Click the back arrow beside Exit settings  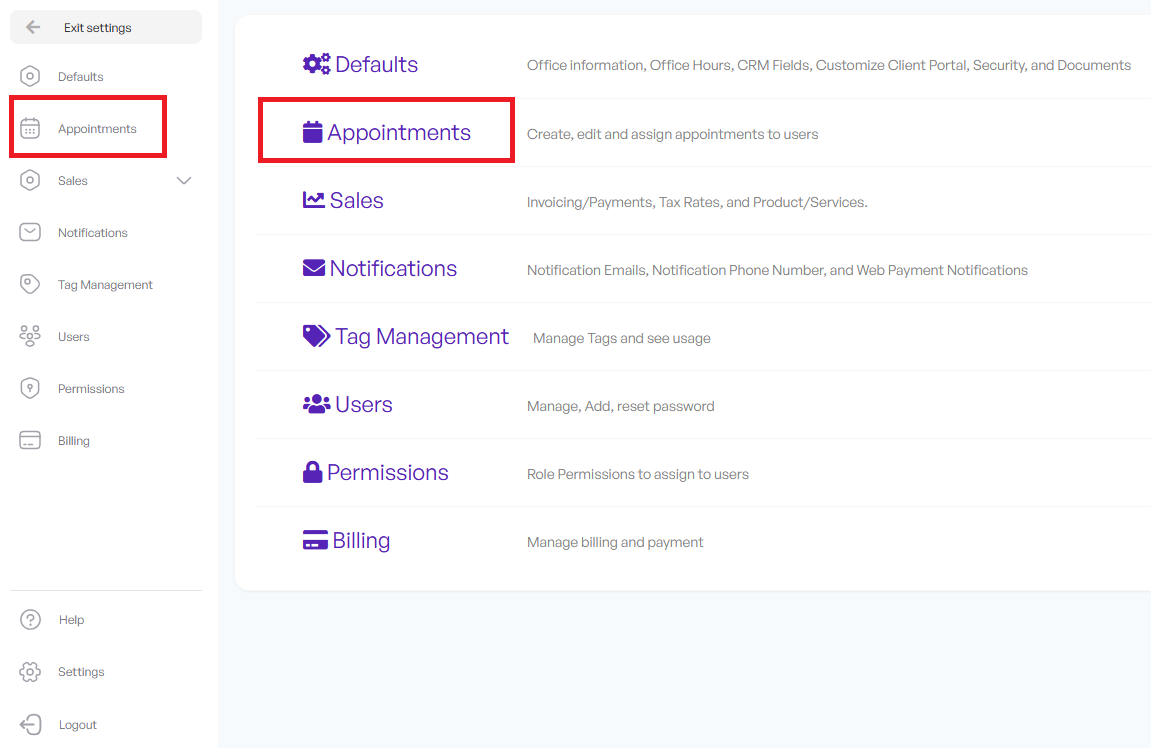[33, 28]
